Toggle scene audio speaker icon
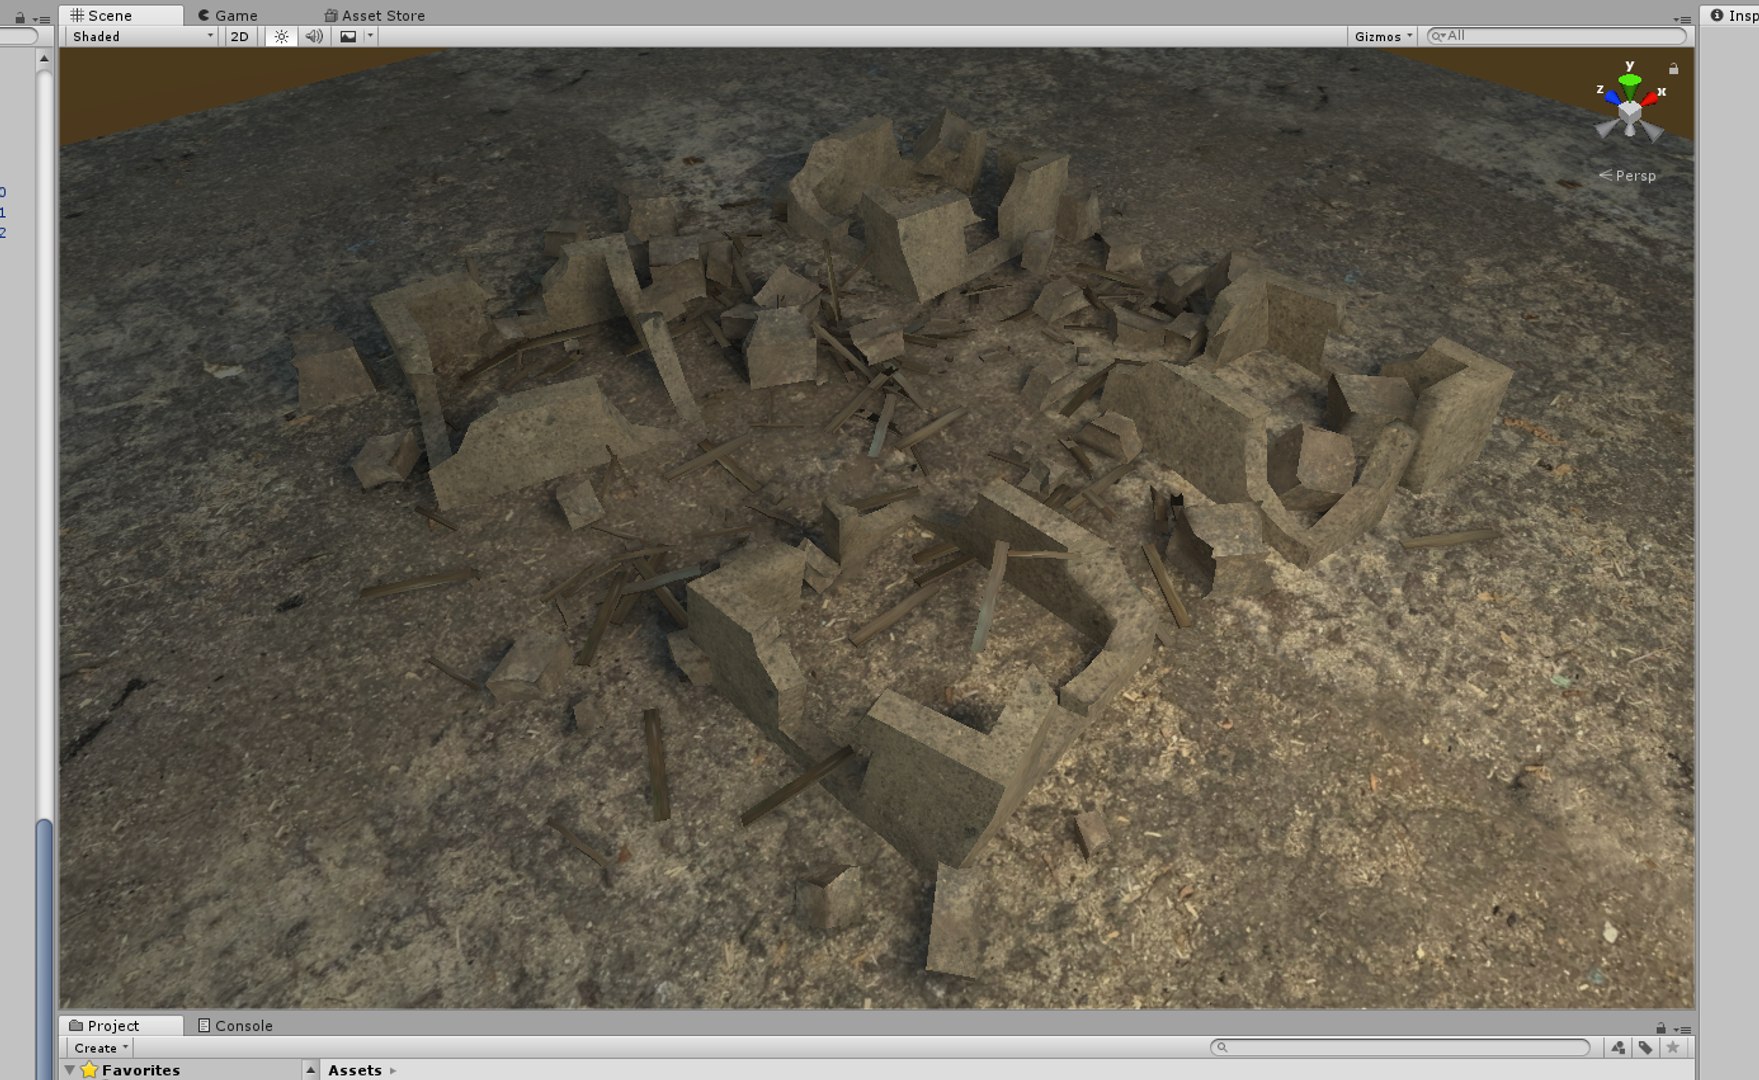Viewport: 1759px width, 1080px height. point(314,36)
